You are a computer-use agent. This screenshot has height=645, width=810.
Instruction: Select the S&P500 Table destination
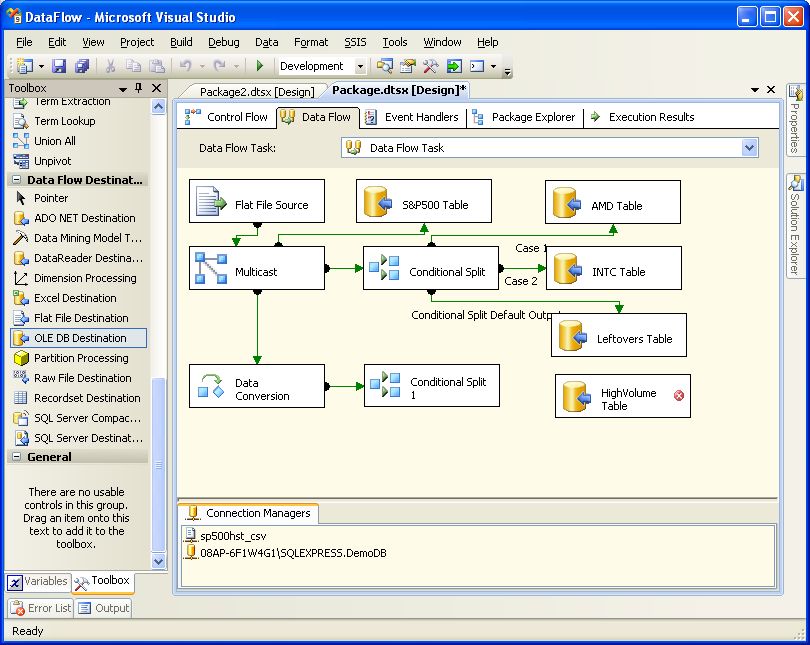point(424,201)
